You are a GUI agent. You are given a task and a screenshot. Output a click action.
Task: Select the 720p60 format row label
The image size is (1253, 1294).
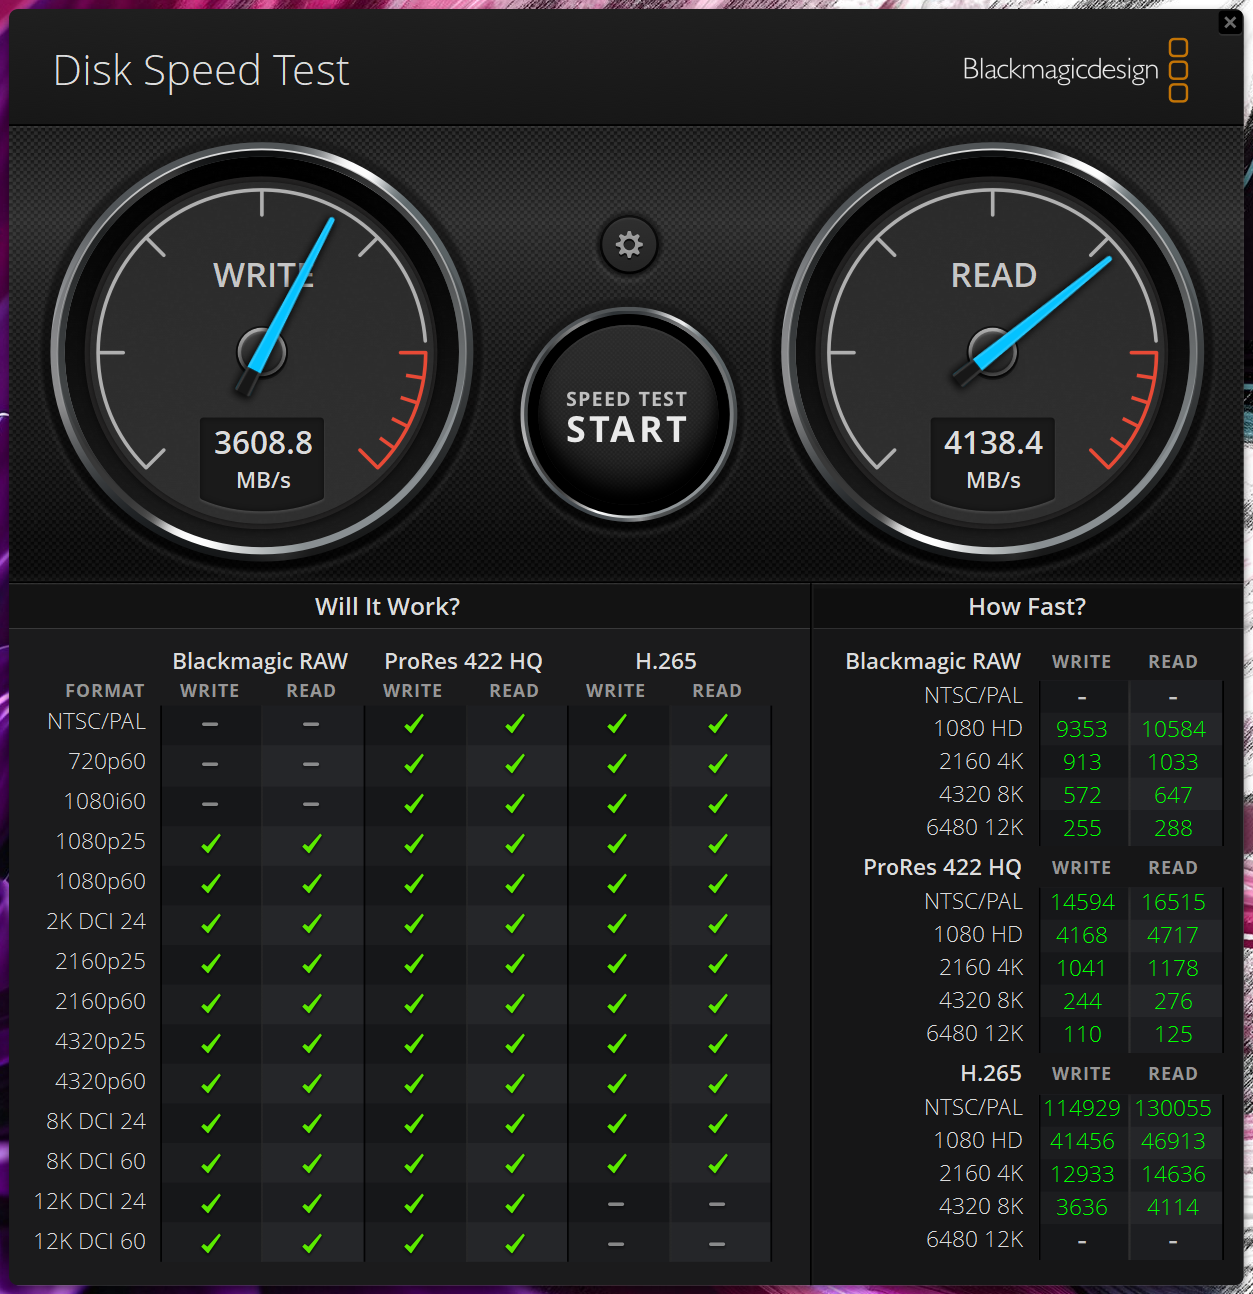[107, 761]
